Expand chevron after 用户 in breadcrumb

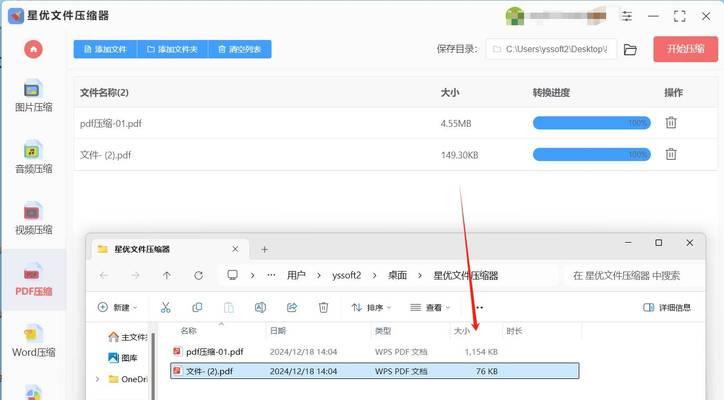[319, 275]
